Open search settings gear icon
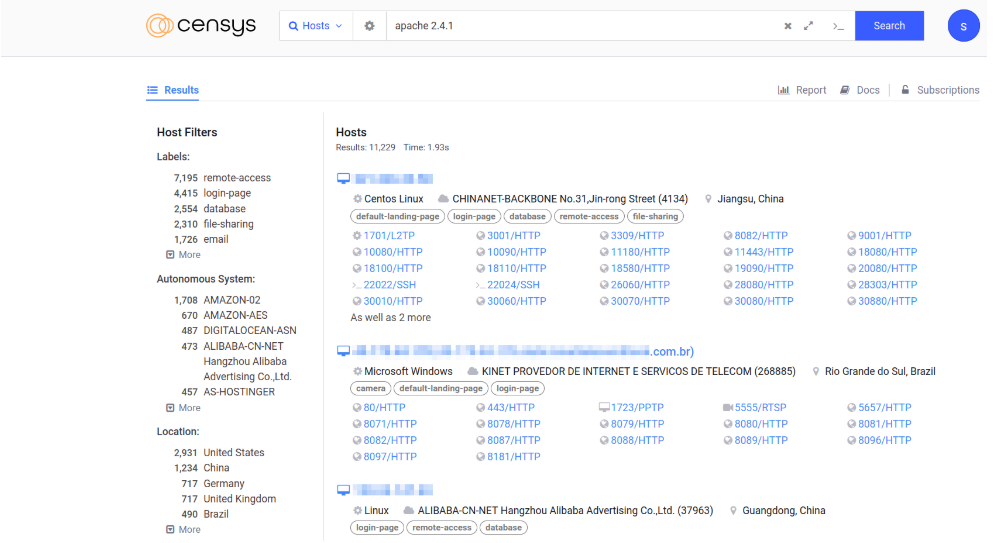Screen dimensions: 993x543 point(369,26)
